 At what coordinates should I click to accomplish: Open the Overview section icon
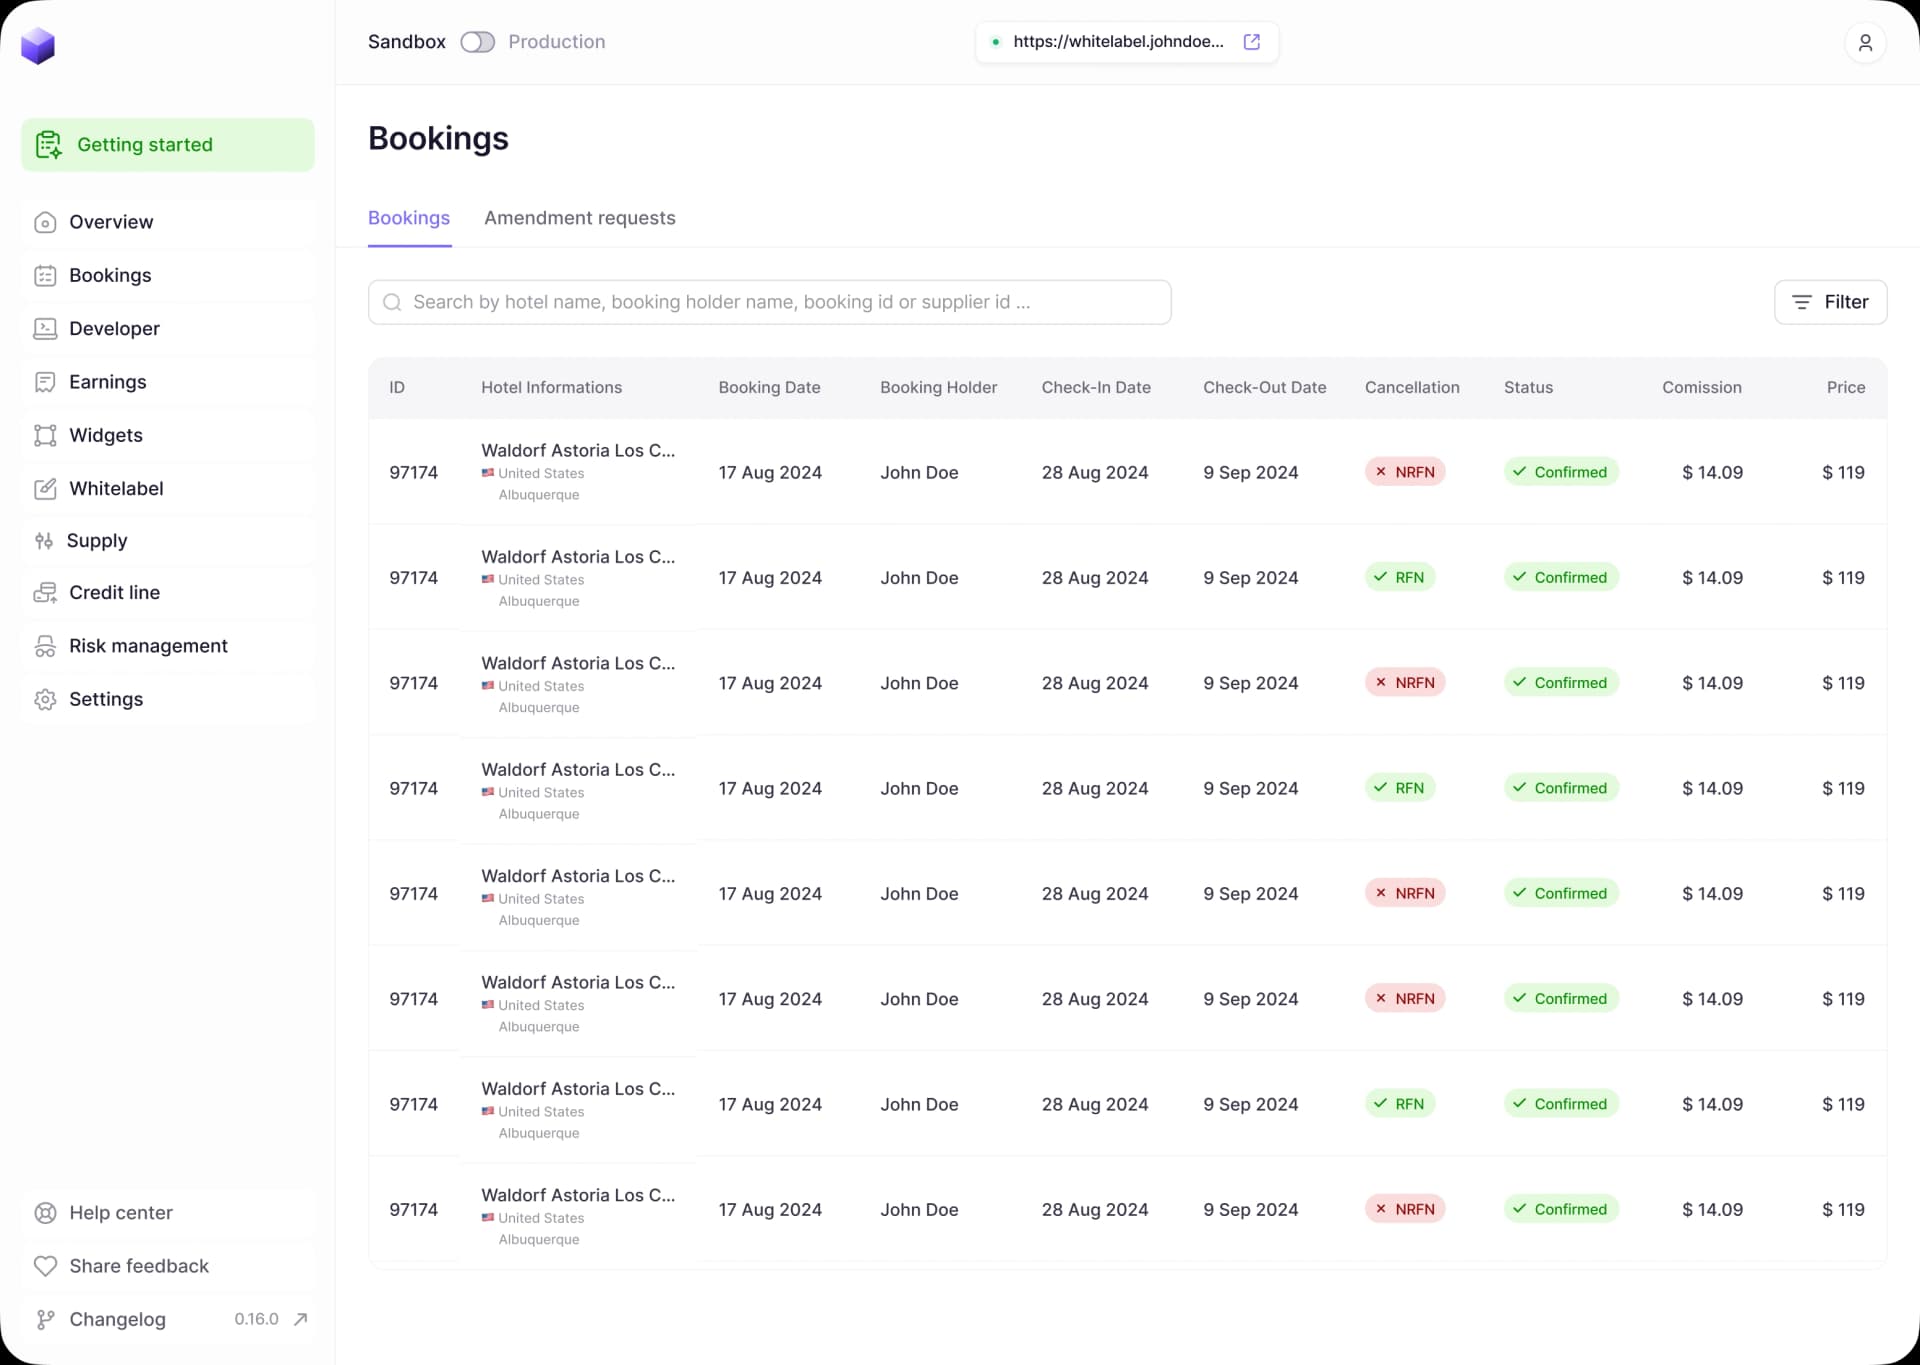point(46,222)
